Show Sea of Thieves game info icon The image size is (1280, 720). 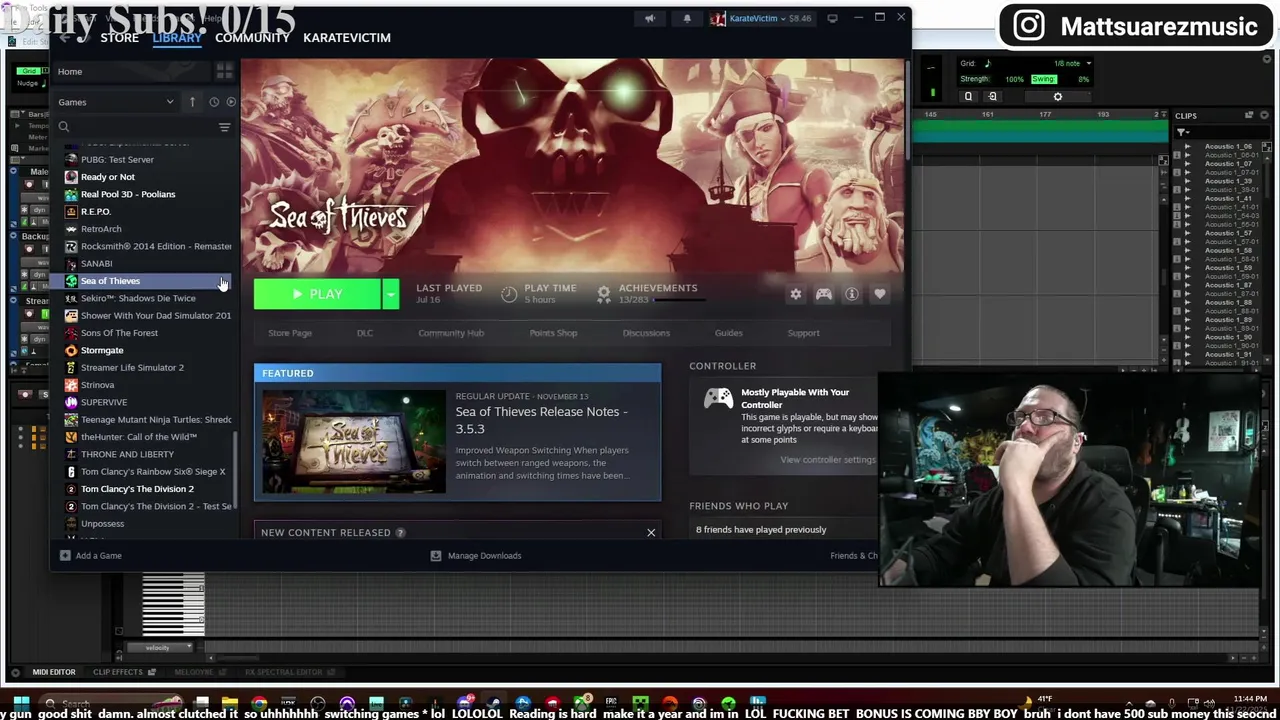852,294
